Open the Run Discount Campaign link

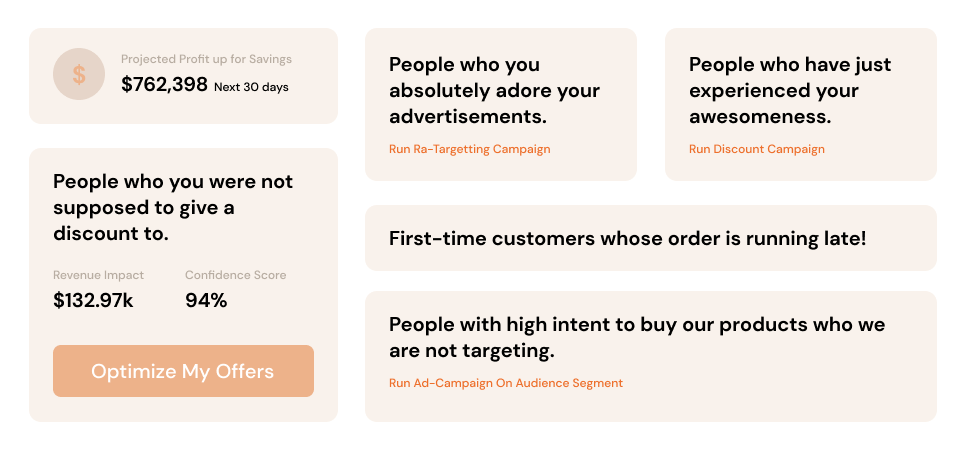[756, 149]
